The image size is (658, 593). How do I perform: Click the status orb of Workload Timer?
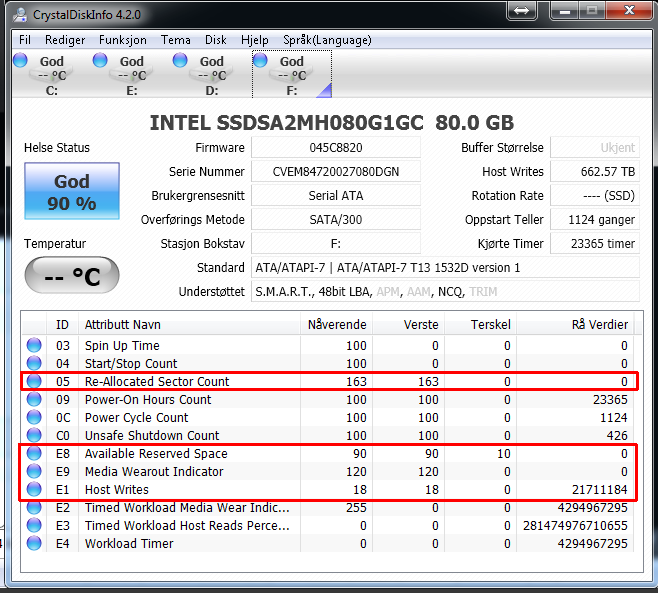tap(34, 543)
